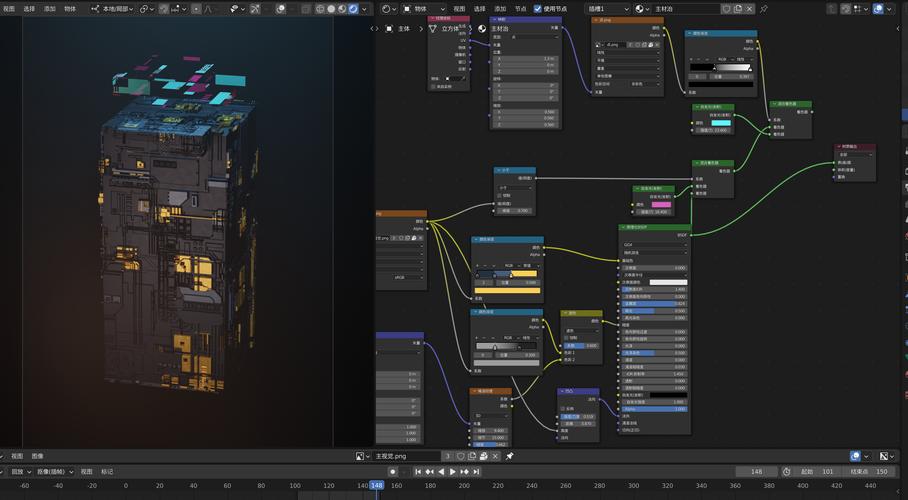The height and width of the screenshot is (500, 908).
Task: Pin the node tree with pin icon
Action: pos(764,9)
